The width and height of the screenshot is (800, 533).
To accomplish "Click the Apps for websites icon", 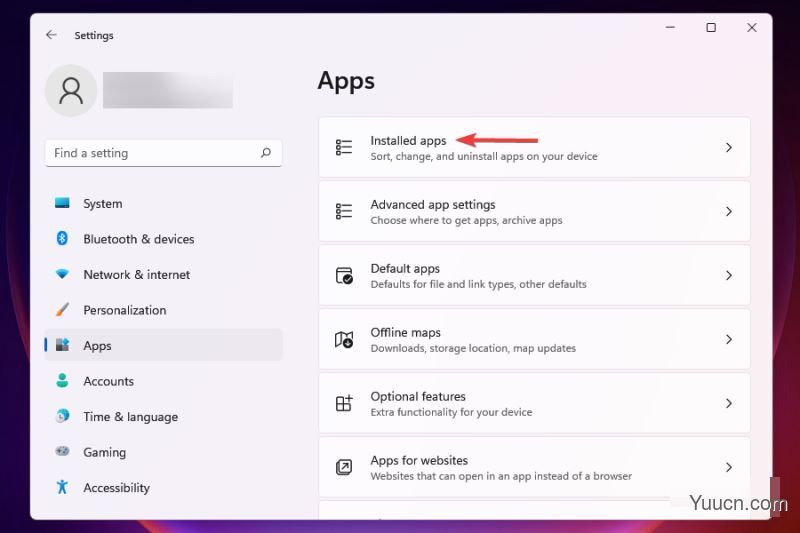I will click(344, 467).
